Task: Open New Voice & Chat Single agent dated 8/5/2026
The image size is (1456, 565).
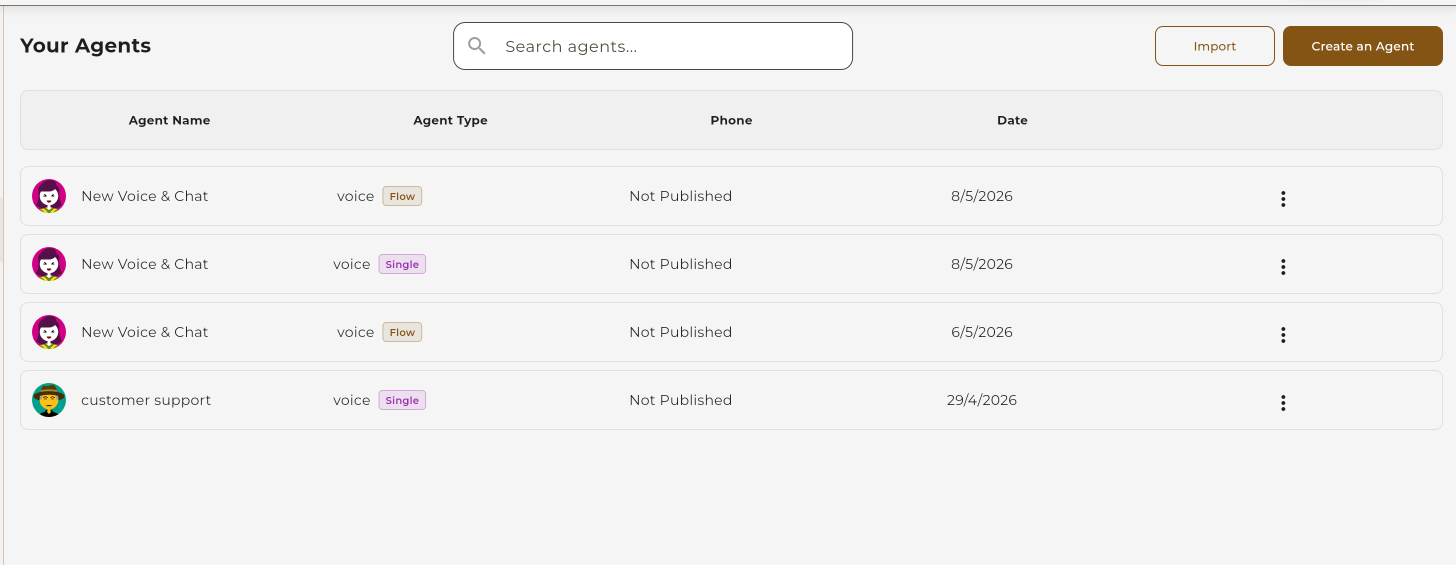Action: point(145,264)
